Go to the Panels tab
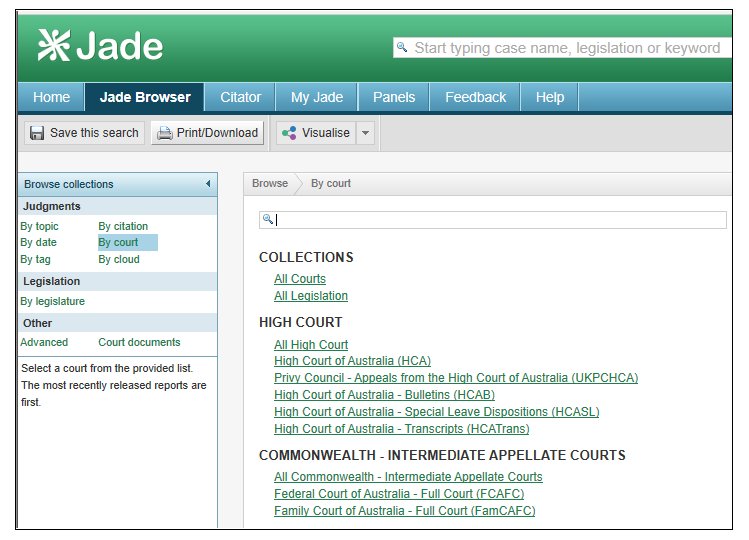The height and width of the screenshot is (540, 749). 394,97
